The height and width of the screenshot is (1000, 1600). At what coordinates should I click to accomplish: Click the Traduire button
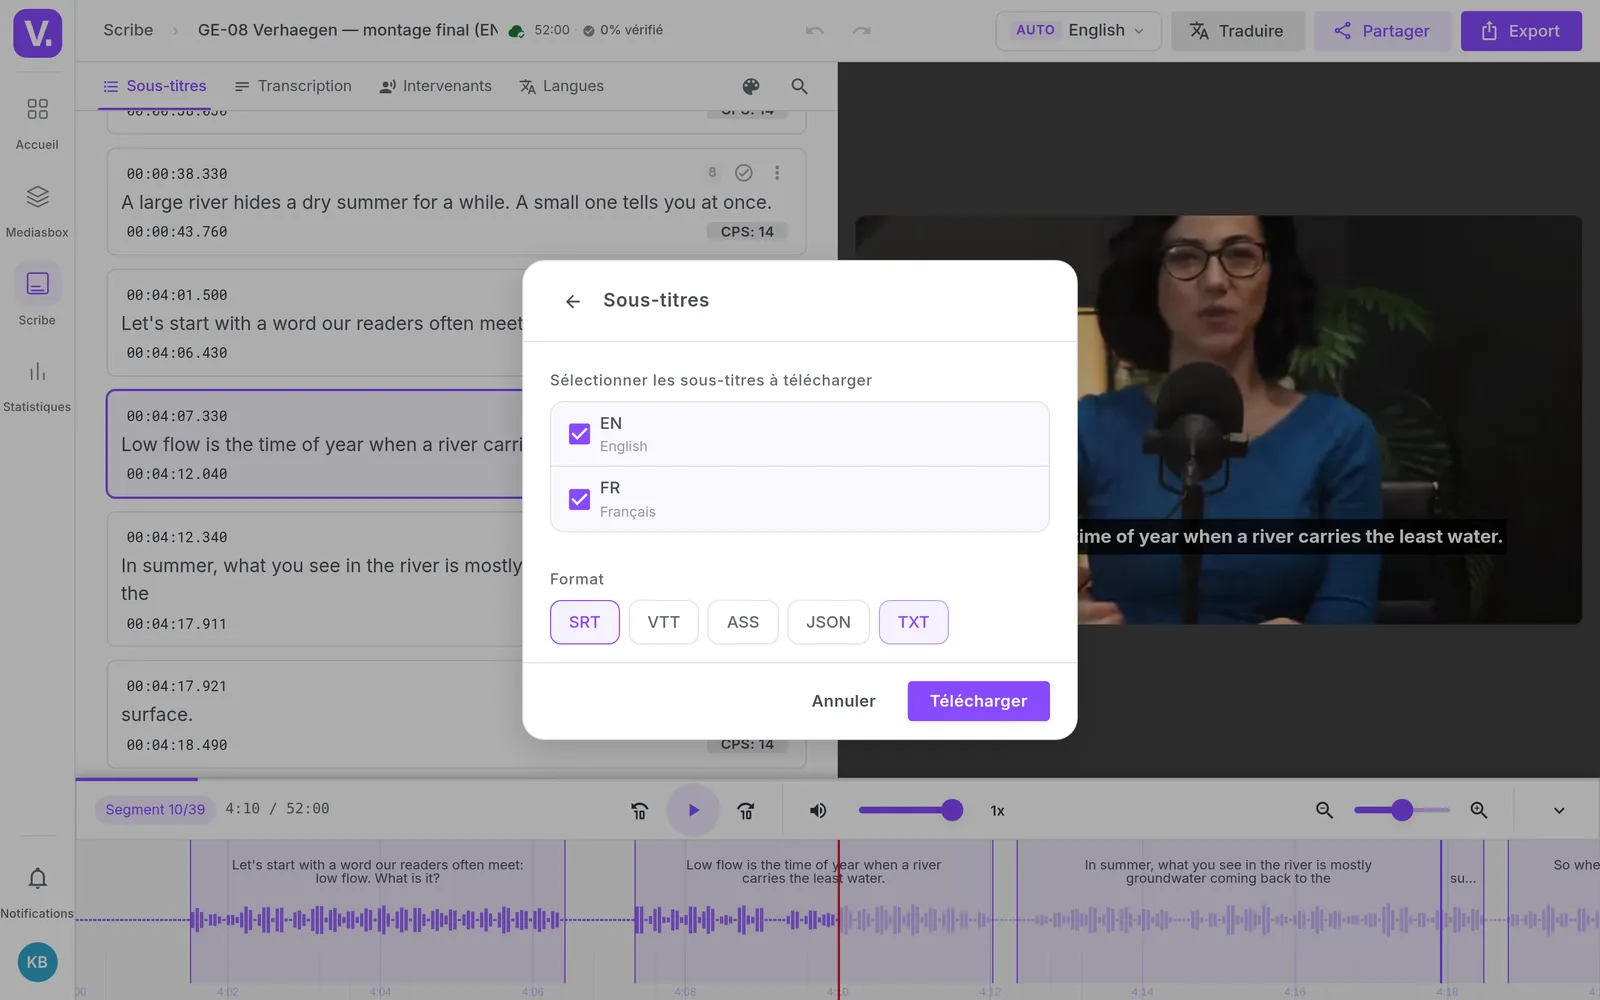pyautogui.click(x=1238, y=31)
